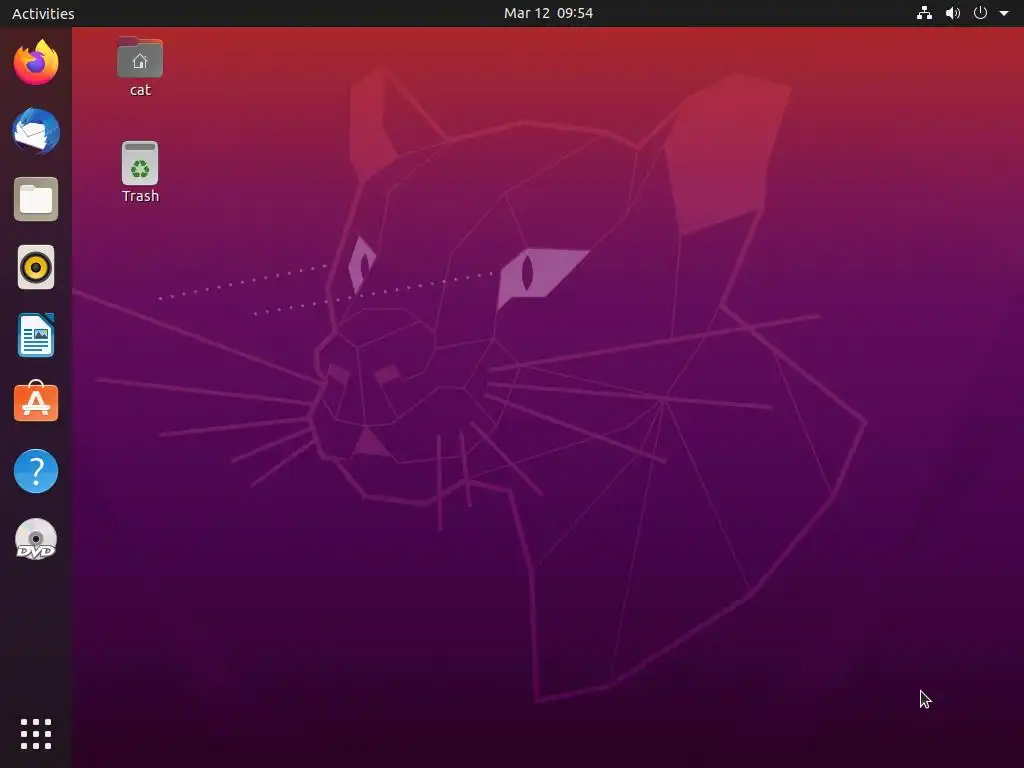Open LibreOffice Writer from the dock
The height and width of the screenshot is (768, 1024).
(36, 335)
